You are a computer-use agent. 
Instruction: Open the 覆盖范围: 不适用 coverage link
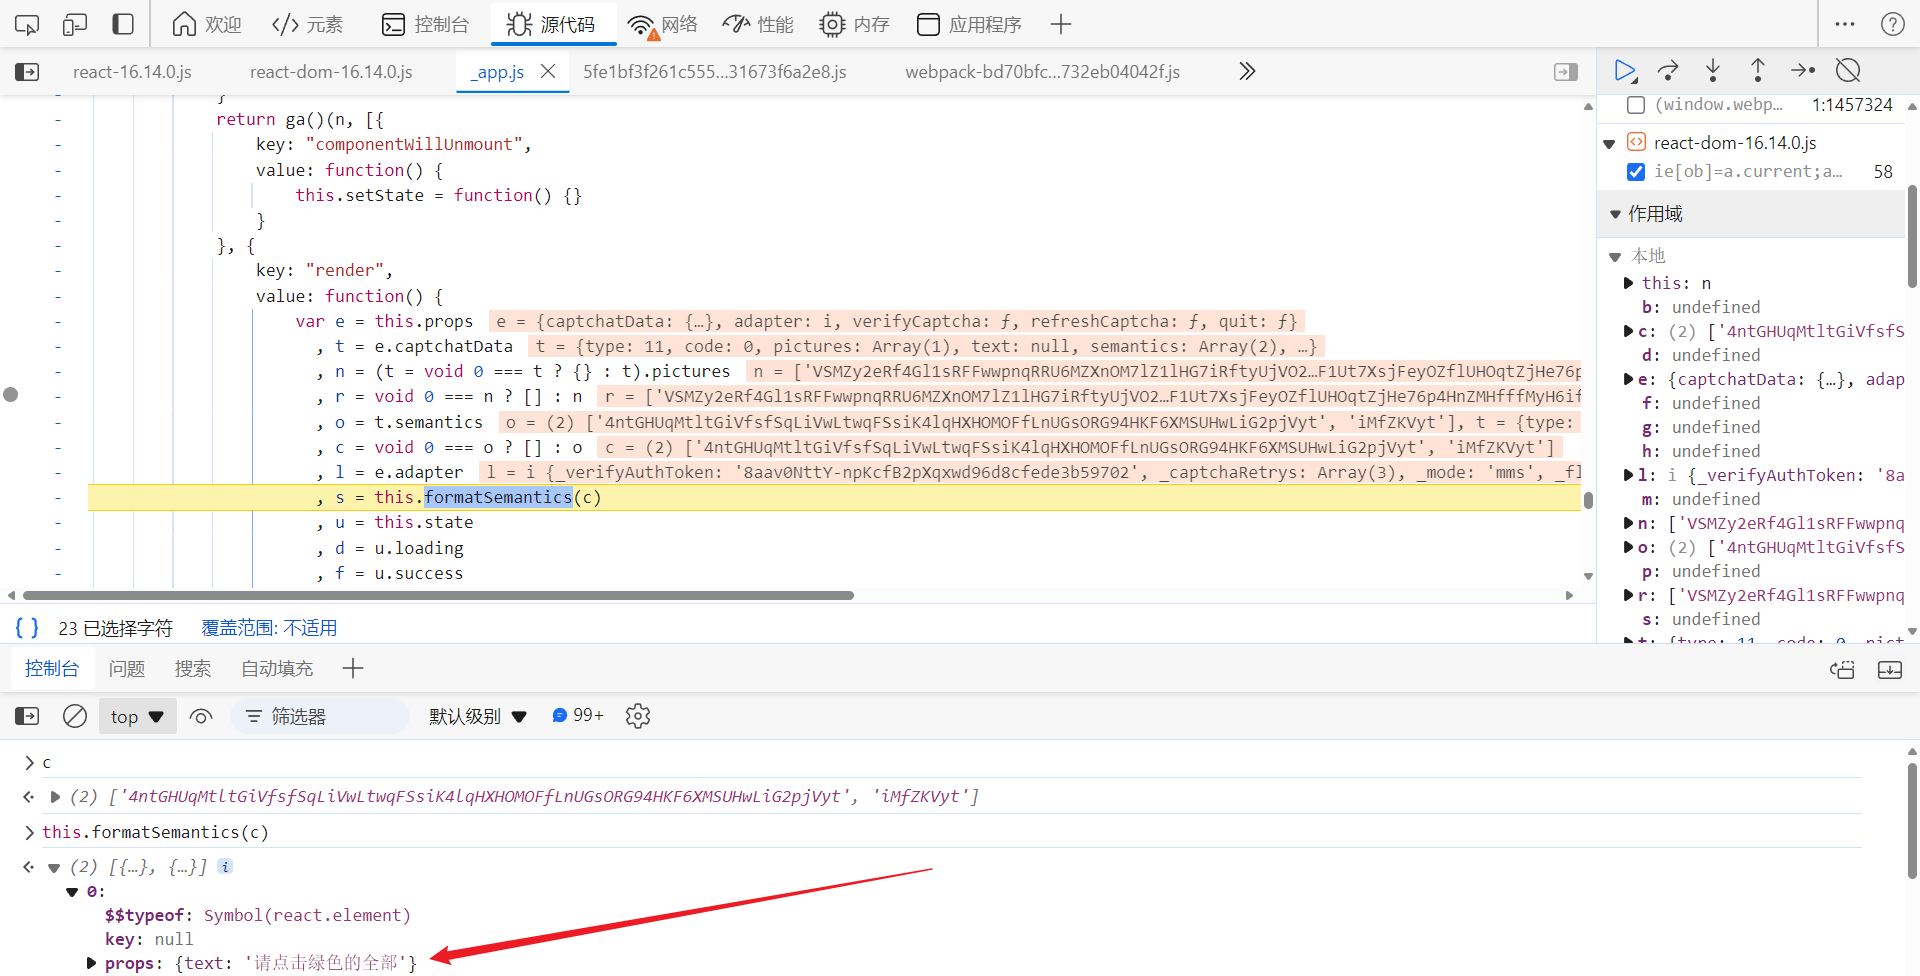pos(269,628)
